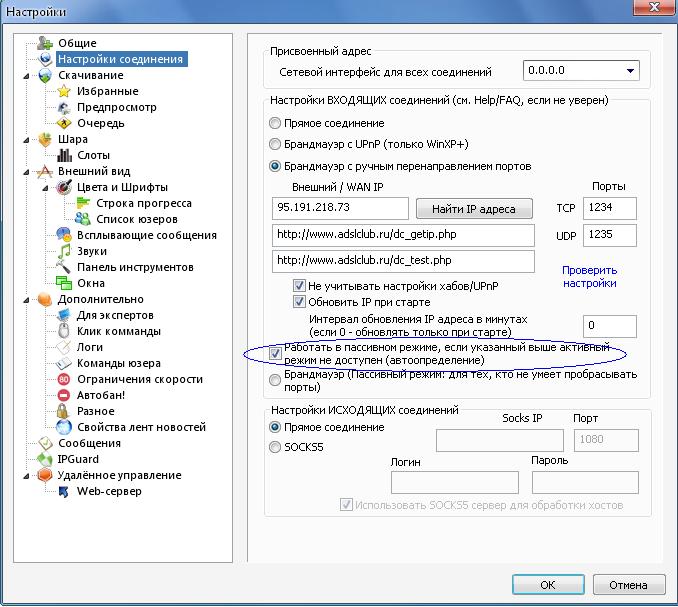Viewport: 678px width, 607px height.
Task: Click the Web-сервер icon in tree
Action: click(65, 491)
